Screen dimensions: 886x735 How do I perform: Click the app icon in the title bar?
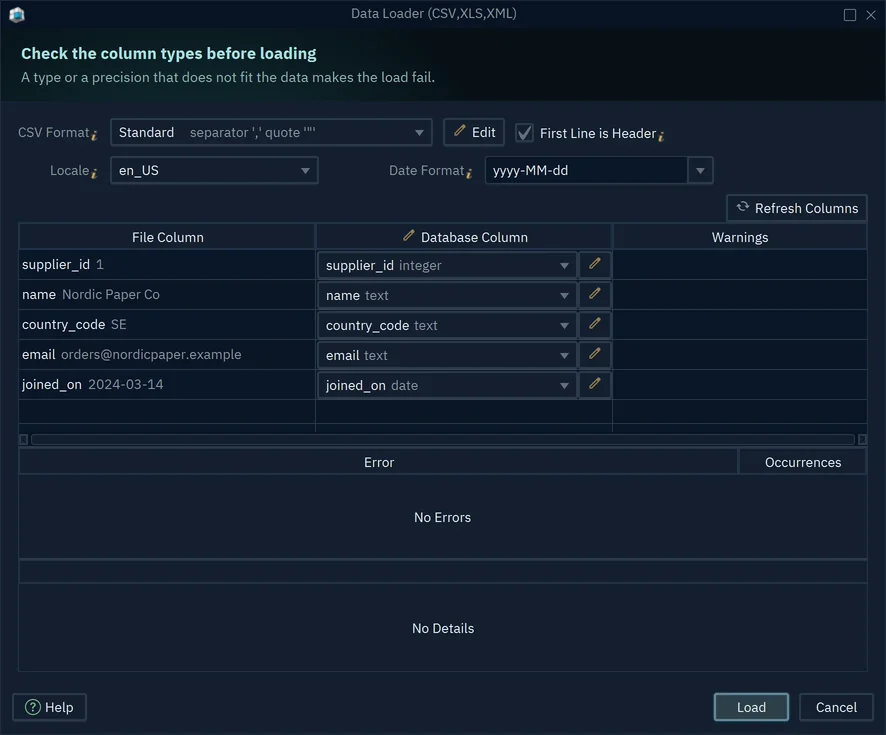point(17,14)
